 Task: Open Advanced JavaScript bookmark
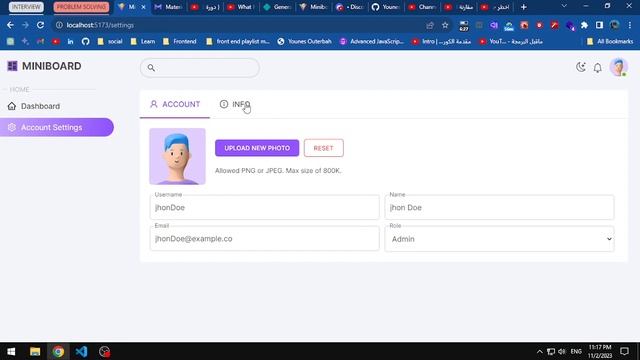[x=371, y=41]
